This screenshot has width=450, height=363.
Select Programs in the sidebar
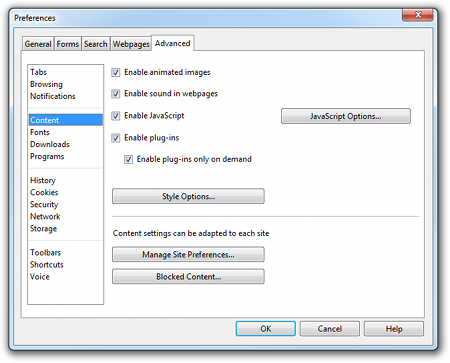click(66, 156)
